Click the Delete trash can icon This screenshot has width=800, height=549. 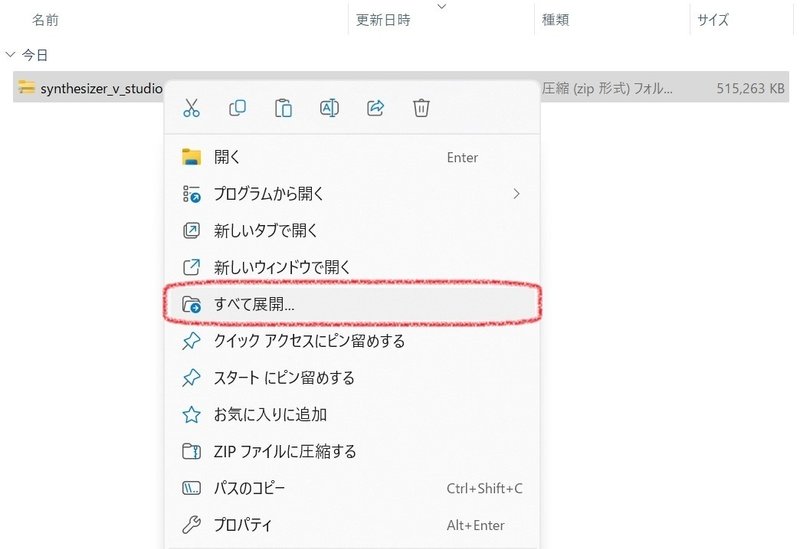421,108
